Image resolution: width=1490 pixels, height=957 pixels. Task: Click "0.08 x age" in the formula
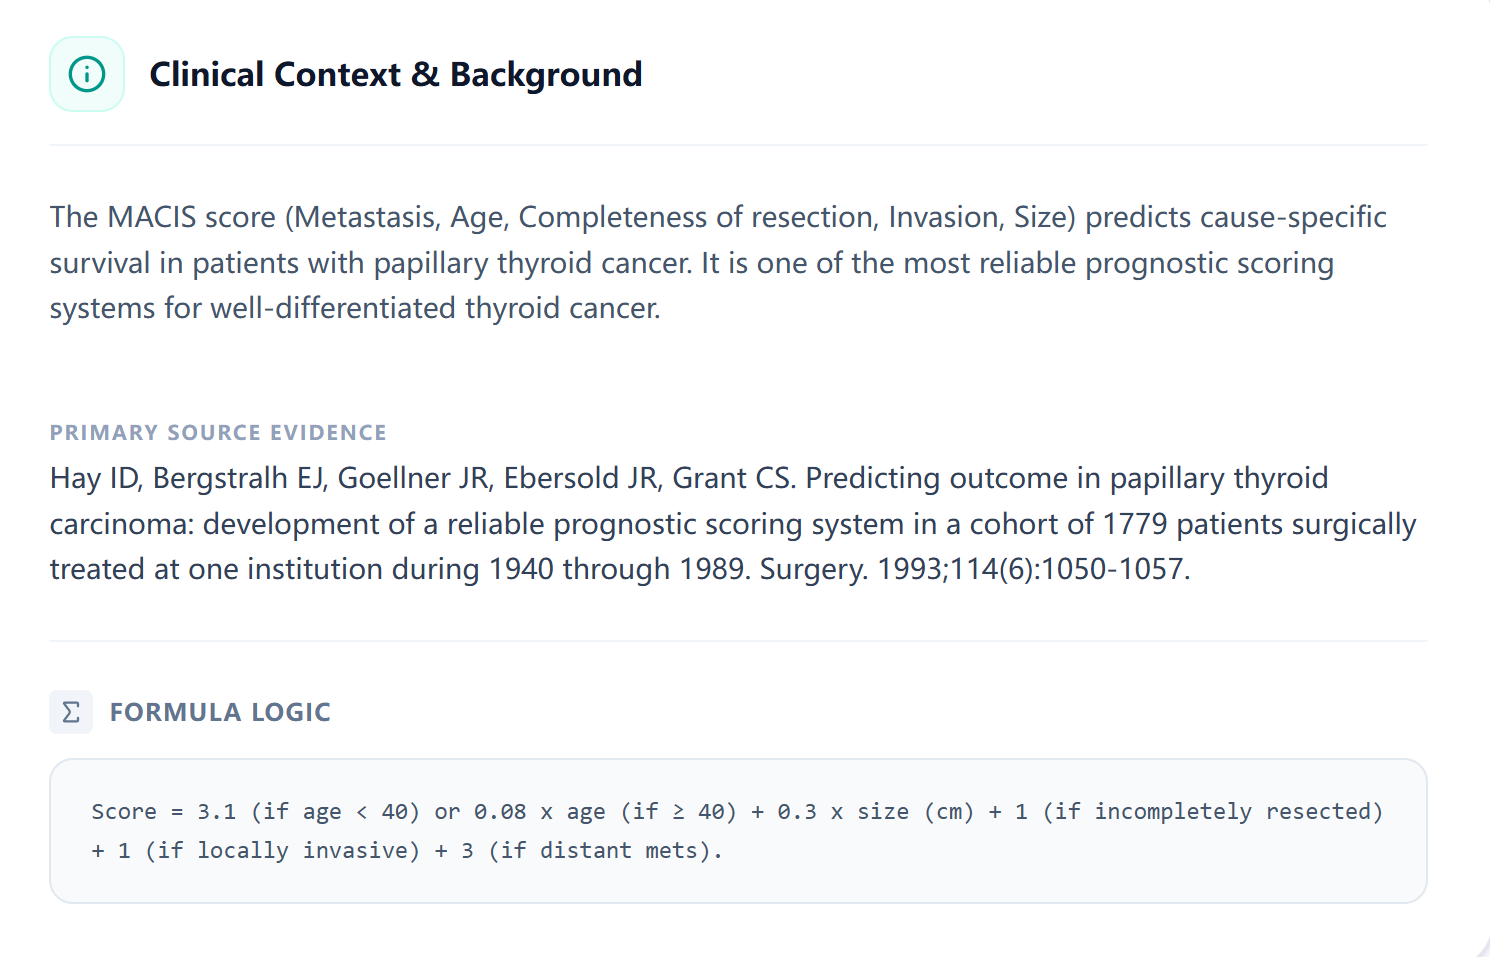[x=539, y=811]
